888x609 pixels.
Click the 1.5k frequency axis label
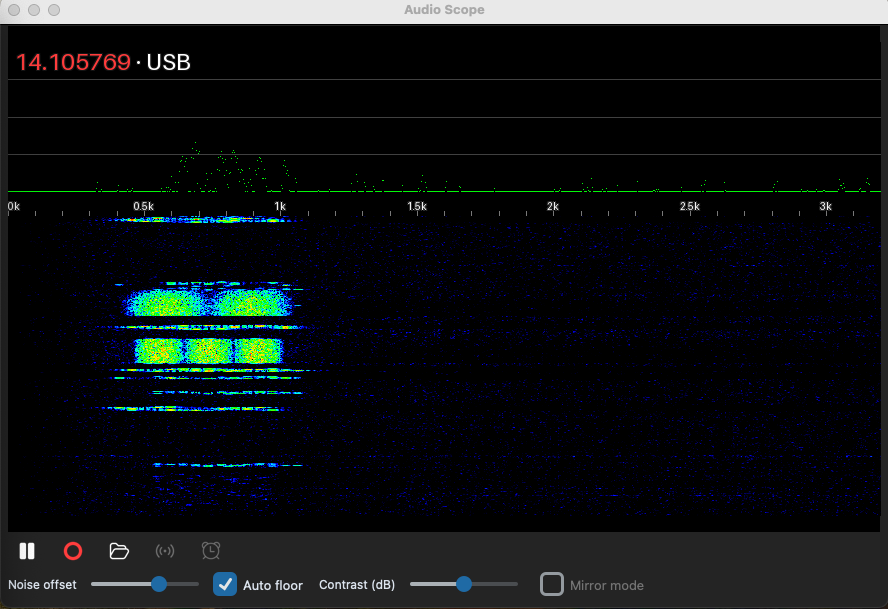(417, 206)
